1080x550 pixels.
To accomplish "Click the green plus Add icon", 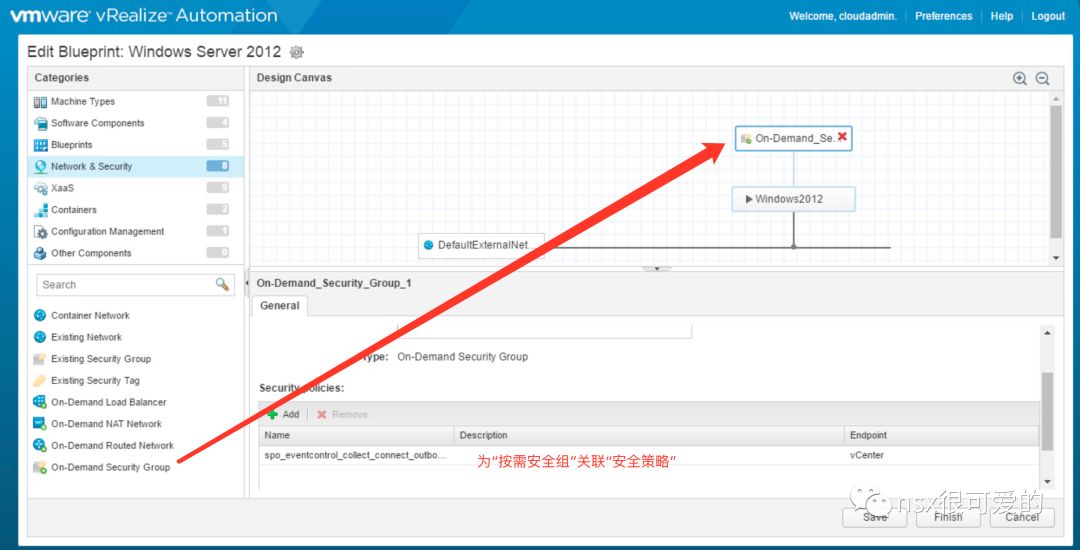I will (x=273, y=414).
